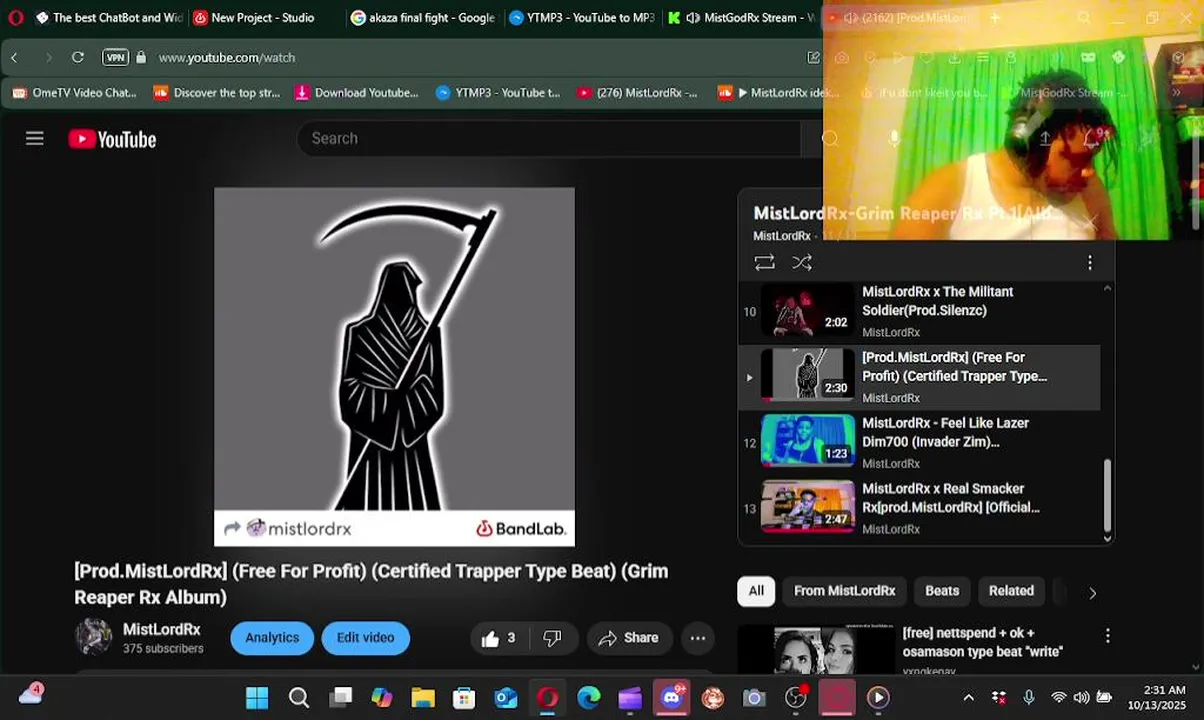Image resolution: width=1204 pixels, height=720 pixels.
Task: Open File Explorer from taskbar
Action: (423, 697)
